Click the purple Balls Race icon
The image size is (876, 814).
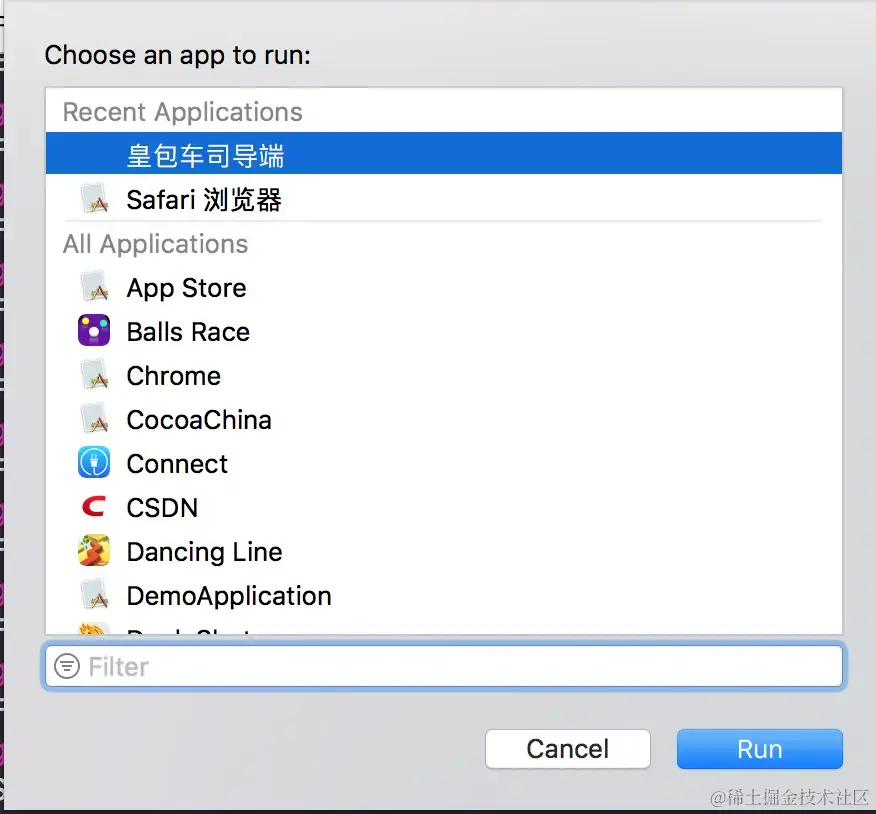coord(94,330)
